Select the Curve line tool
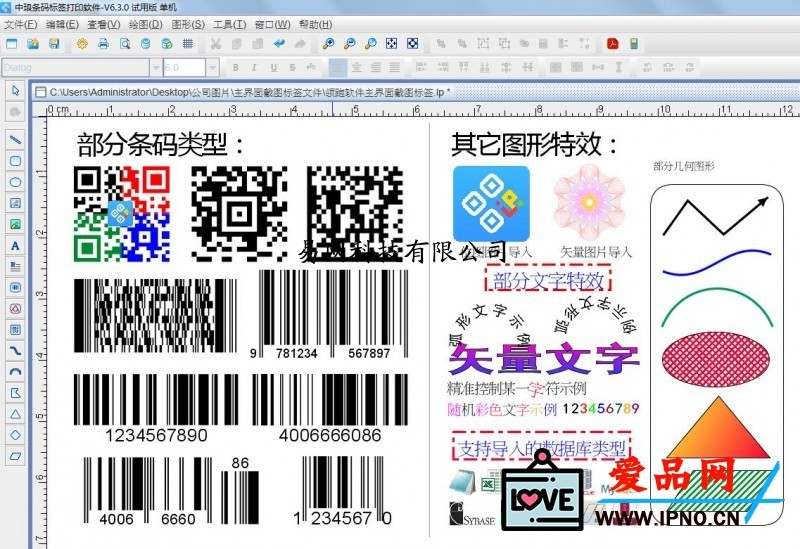Viewport: 800px width, 549px height. [x=15, y=351]
